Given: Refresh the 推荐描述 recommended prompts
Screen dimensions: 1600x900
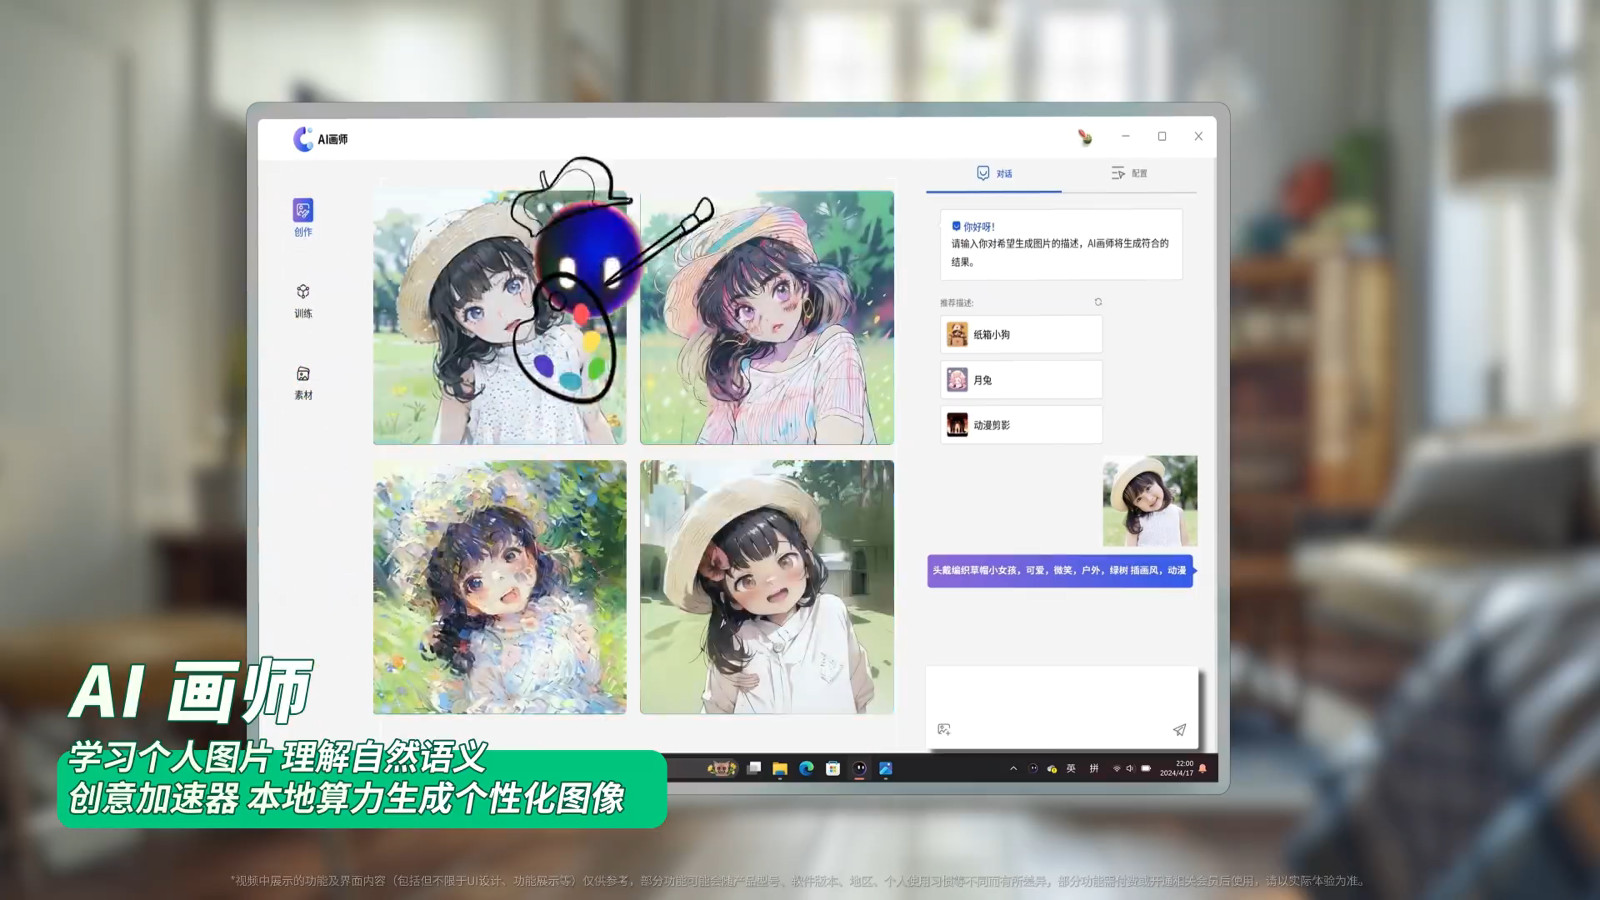Looking at the screenshot, I should [x=1098, y=302].
